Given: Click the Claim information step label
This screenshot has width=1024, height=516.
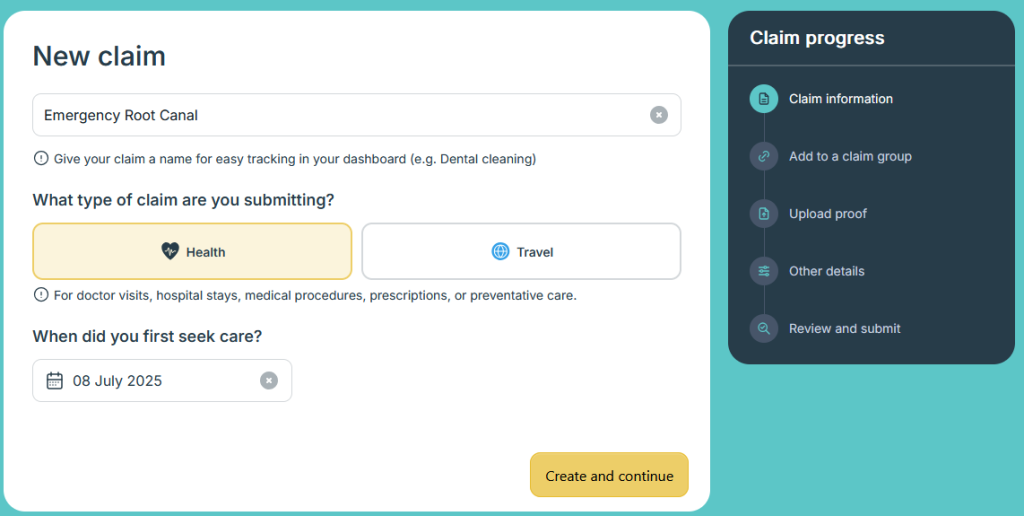Looking at the screenshot, I should point(841,99).
